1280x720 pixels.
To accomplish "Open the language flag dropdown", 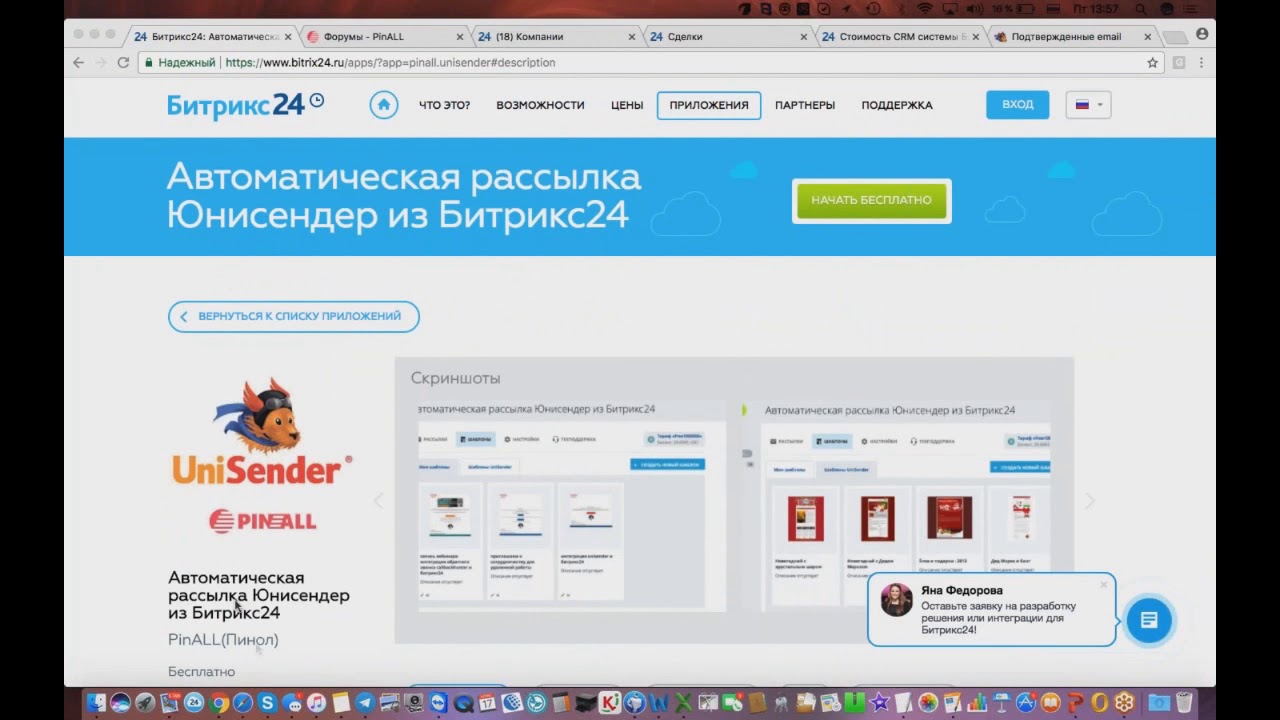I will click(x=1088, y=105).
